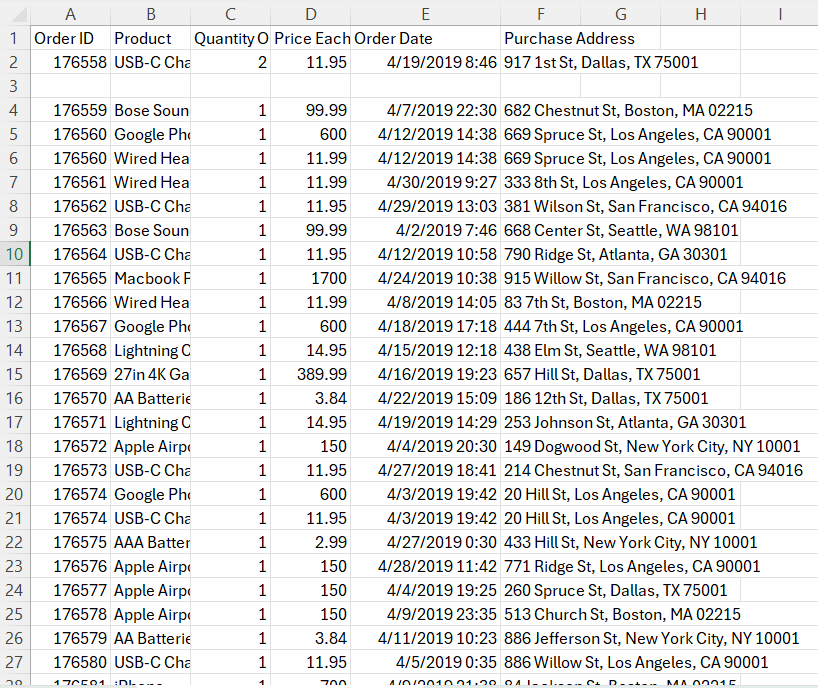Click the 'Order ID' header cell
818x688 pixels.
[x=70, y=38]
